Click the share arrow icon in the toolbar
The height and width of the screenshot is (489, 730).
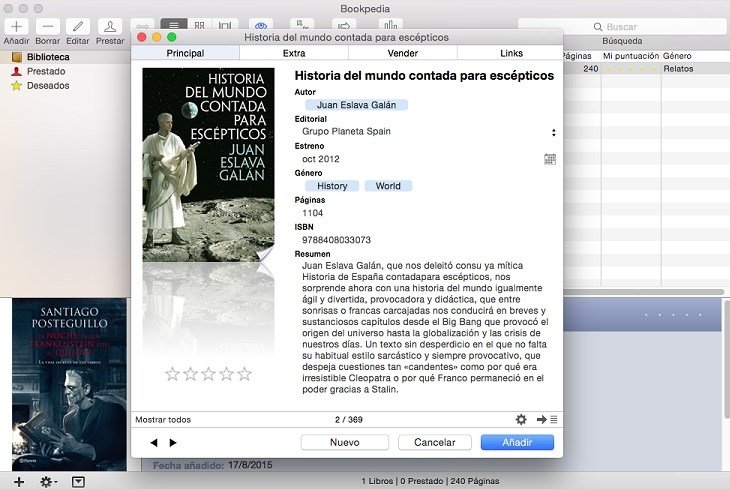[344, 25]
